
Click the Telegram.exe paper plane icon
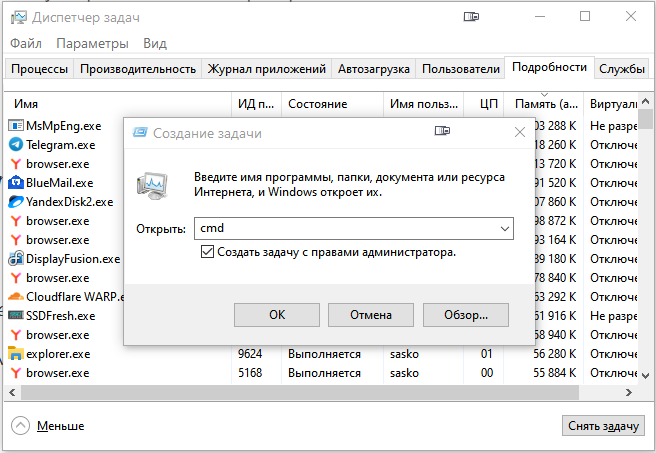(x=15, y=145)
